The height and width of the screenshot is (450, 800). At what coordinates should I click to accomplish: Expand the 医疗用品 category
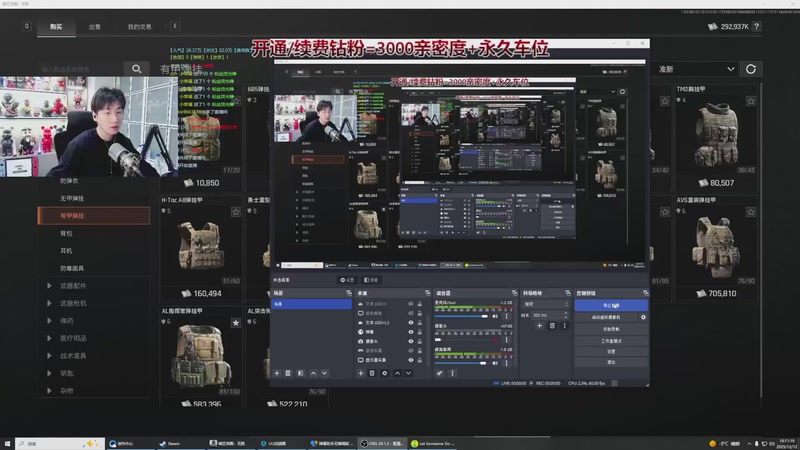tap(49, 338)
